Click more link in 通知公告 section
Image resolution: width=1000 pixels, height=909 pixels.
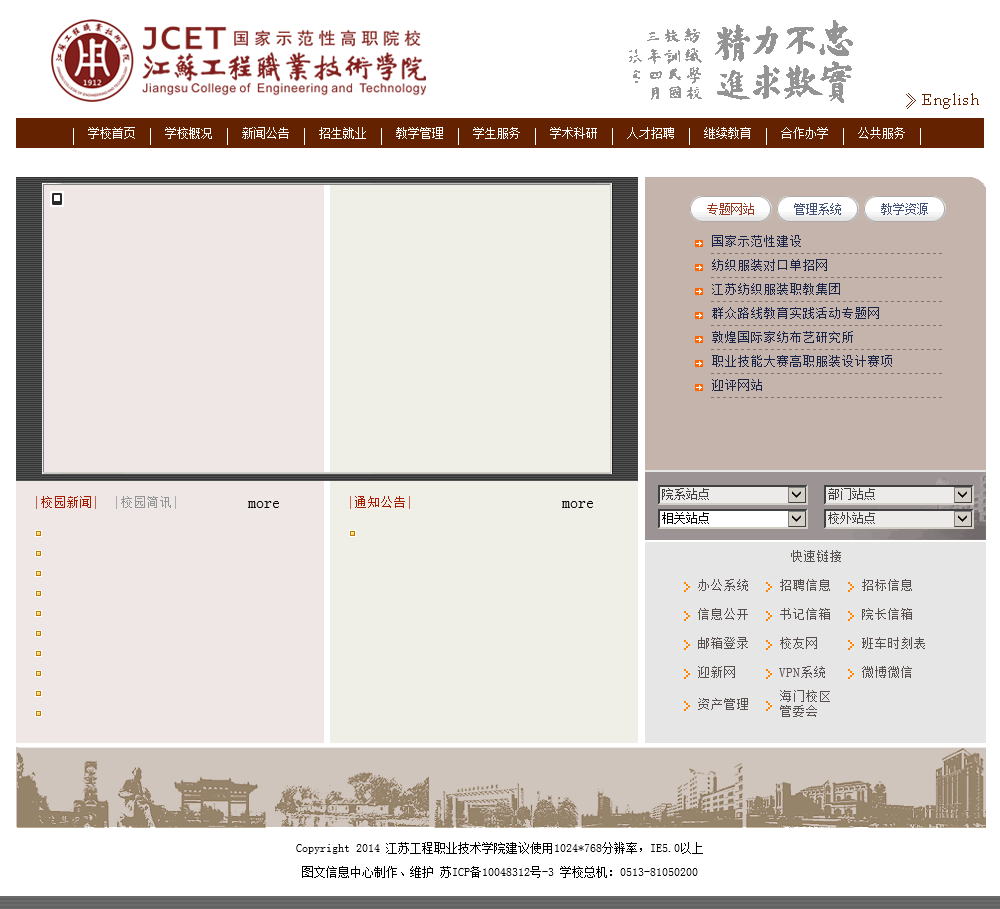click(577, 504)
